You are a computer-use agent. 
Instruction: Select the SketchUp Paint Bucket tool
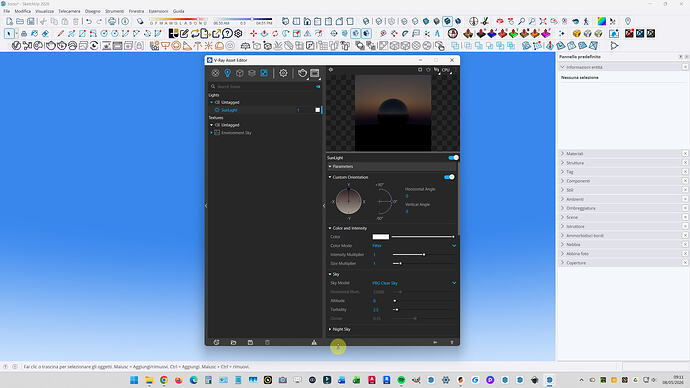coord(34,33)
